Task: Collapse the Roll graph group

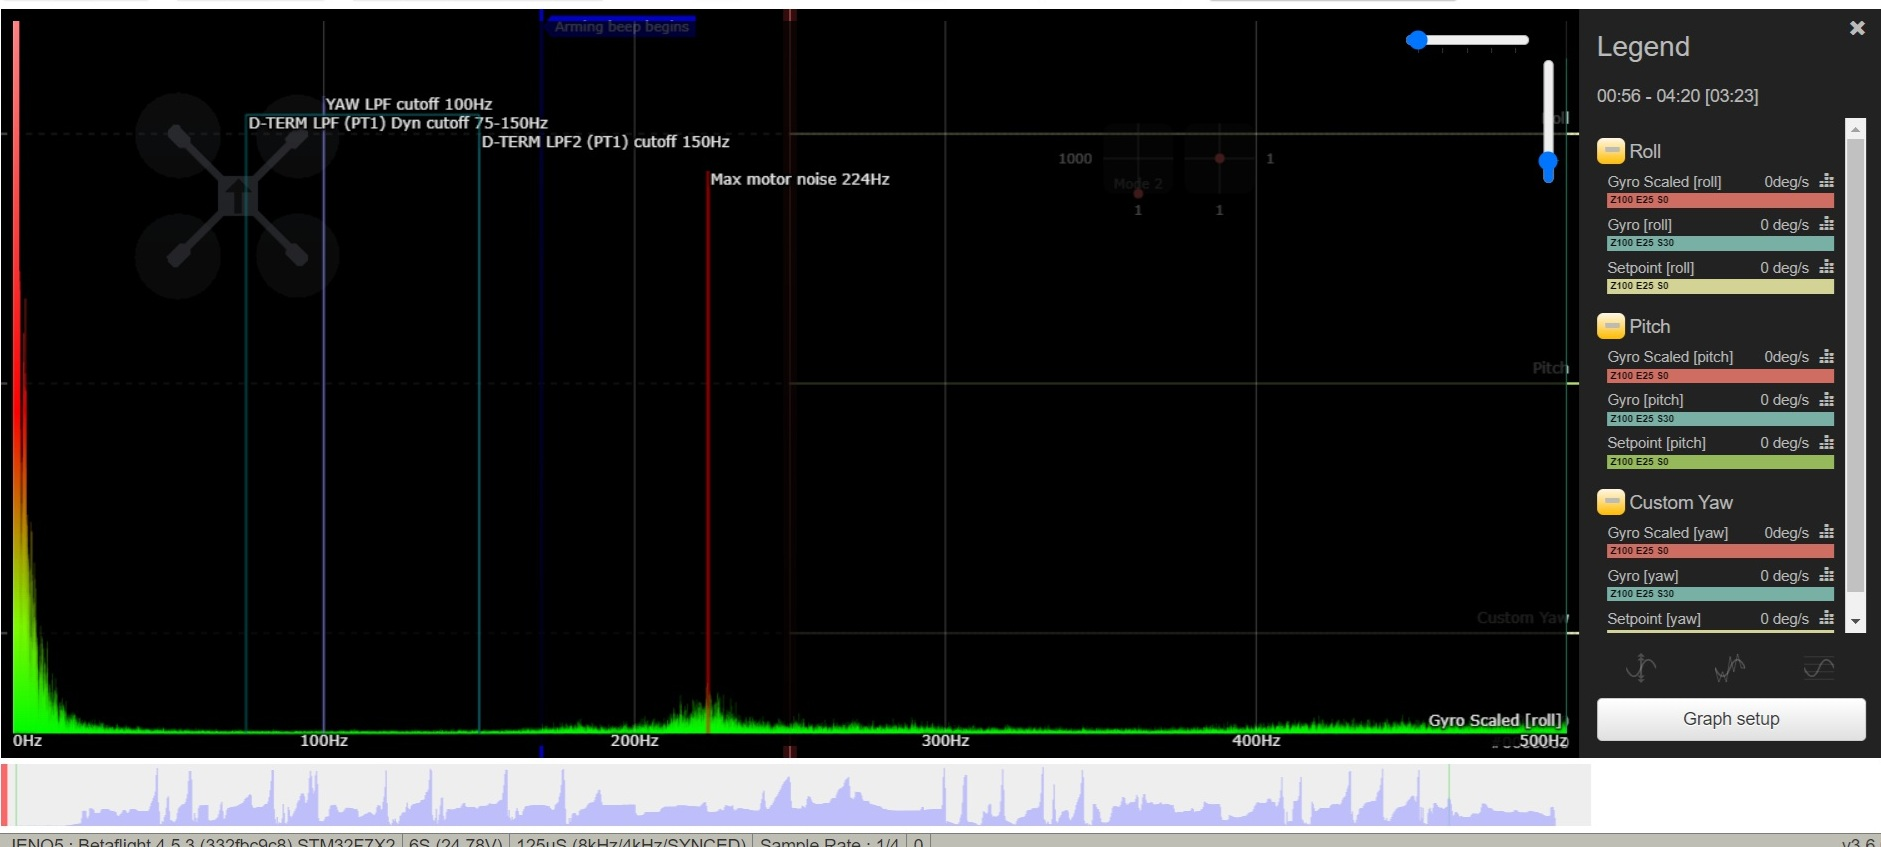Action: (x=1610, y=151)
